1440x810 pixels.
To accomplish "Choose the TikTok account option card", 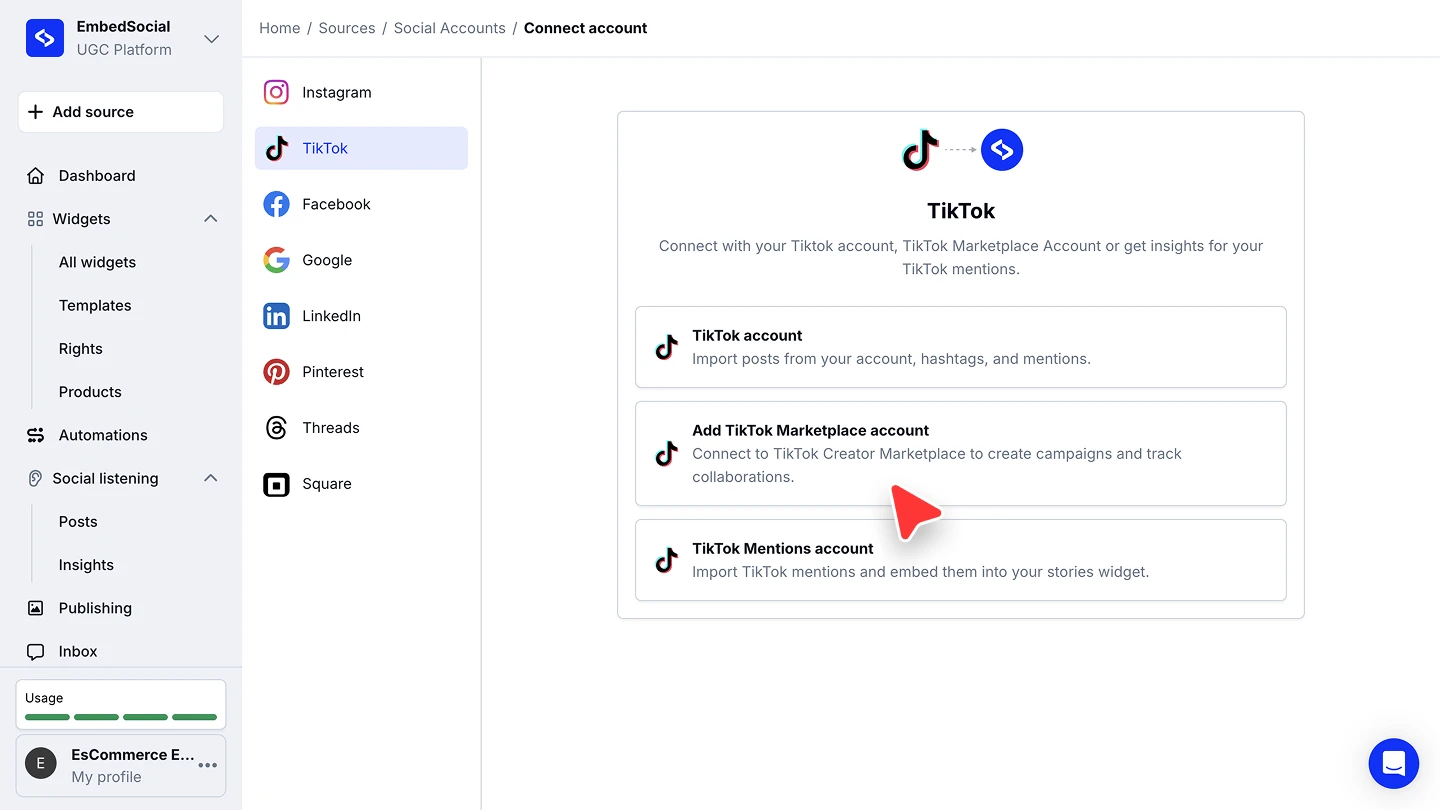I will [x=961, y=347].
